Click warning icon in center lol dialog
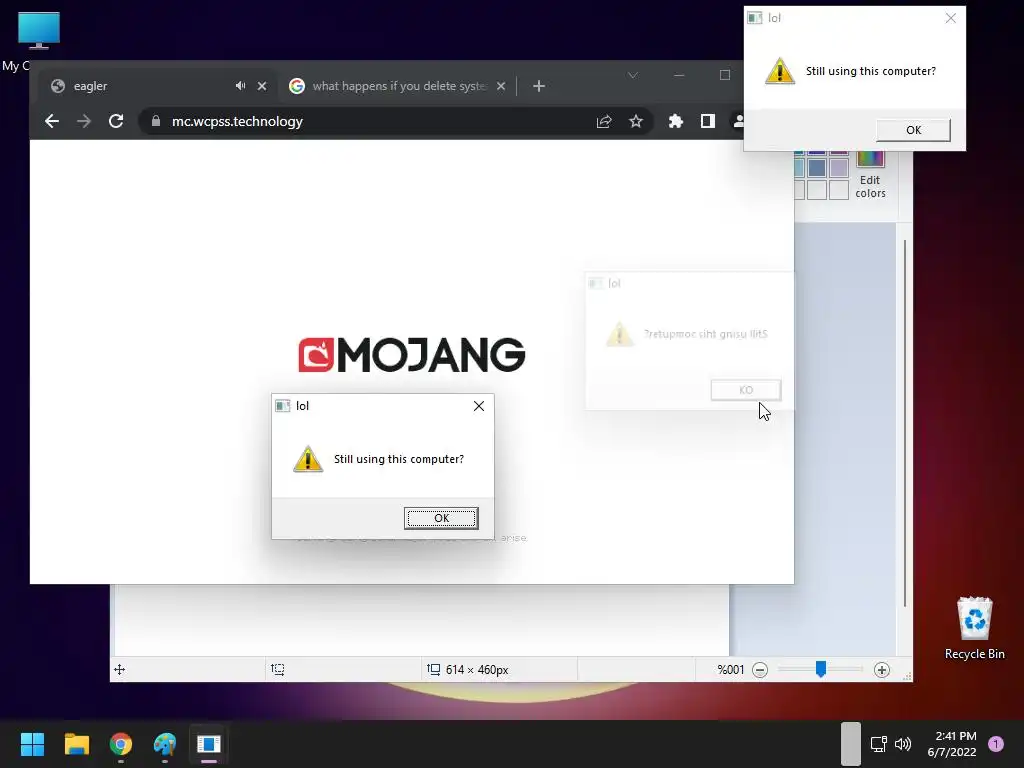Viewport: 1024px width, 768px height. pyautogui.click(x=308, y=458)
